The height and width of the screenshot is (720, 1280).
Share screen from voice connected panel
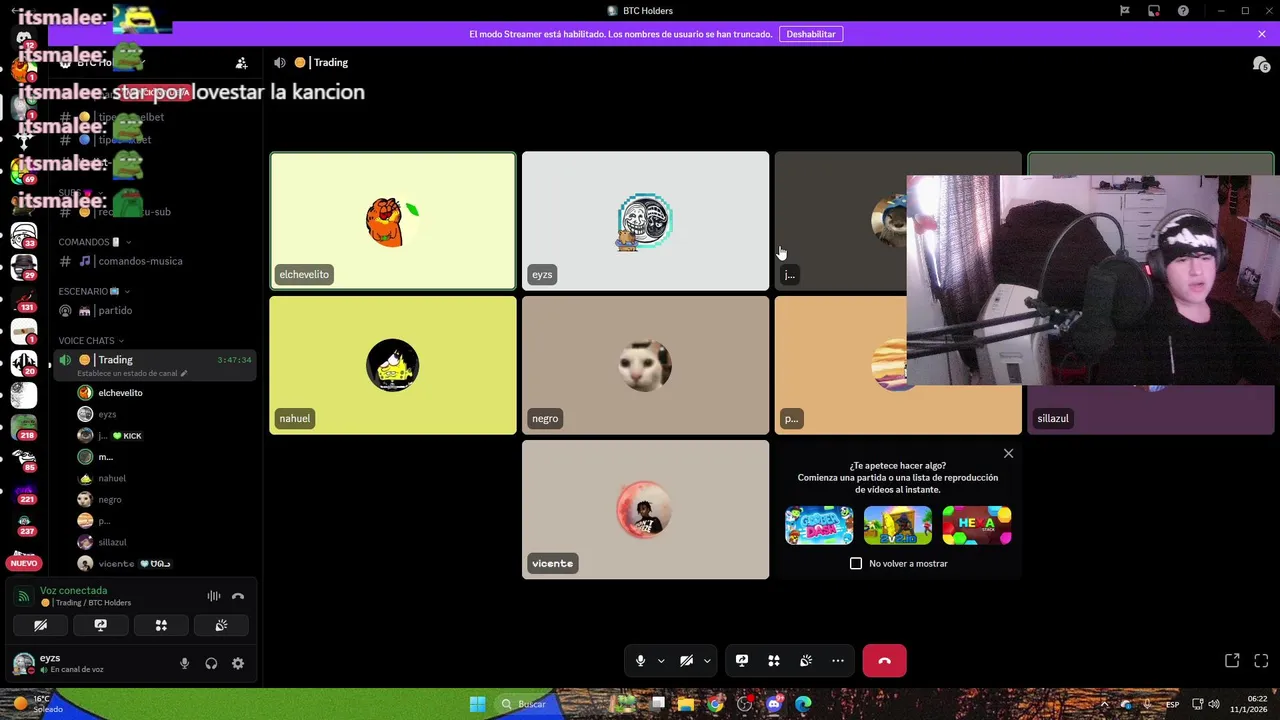101,625
